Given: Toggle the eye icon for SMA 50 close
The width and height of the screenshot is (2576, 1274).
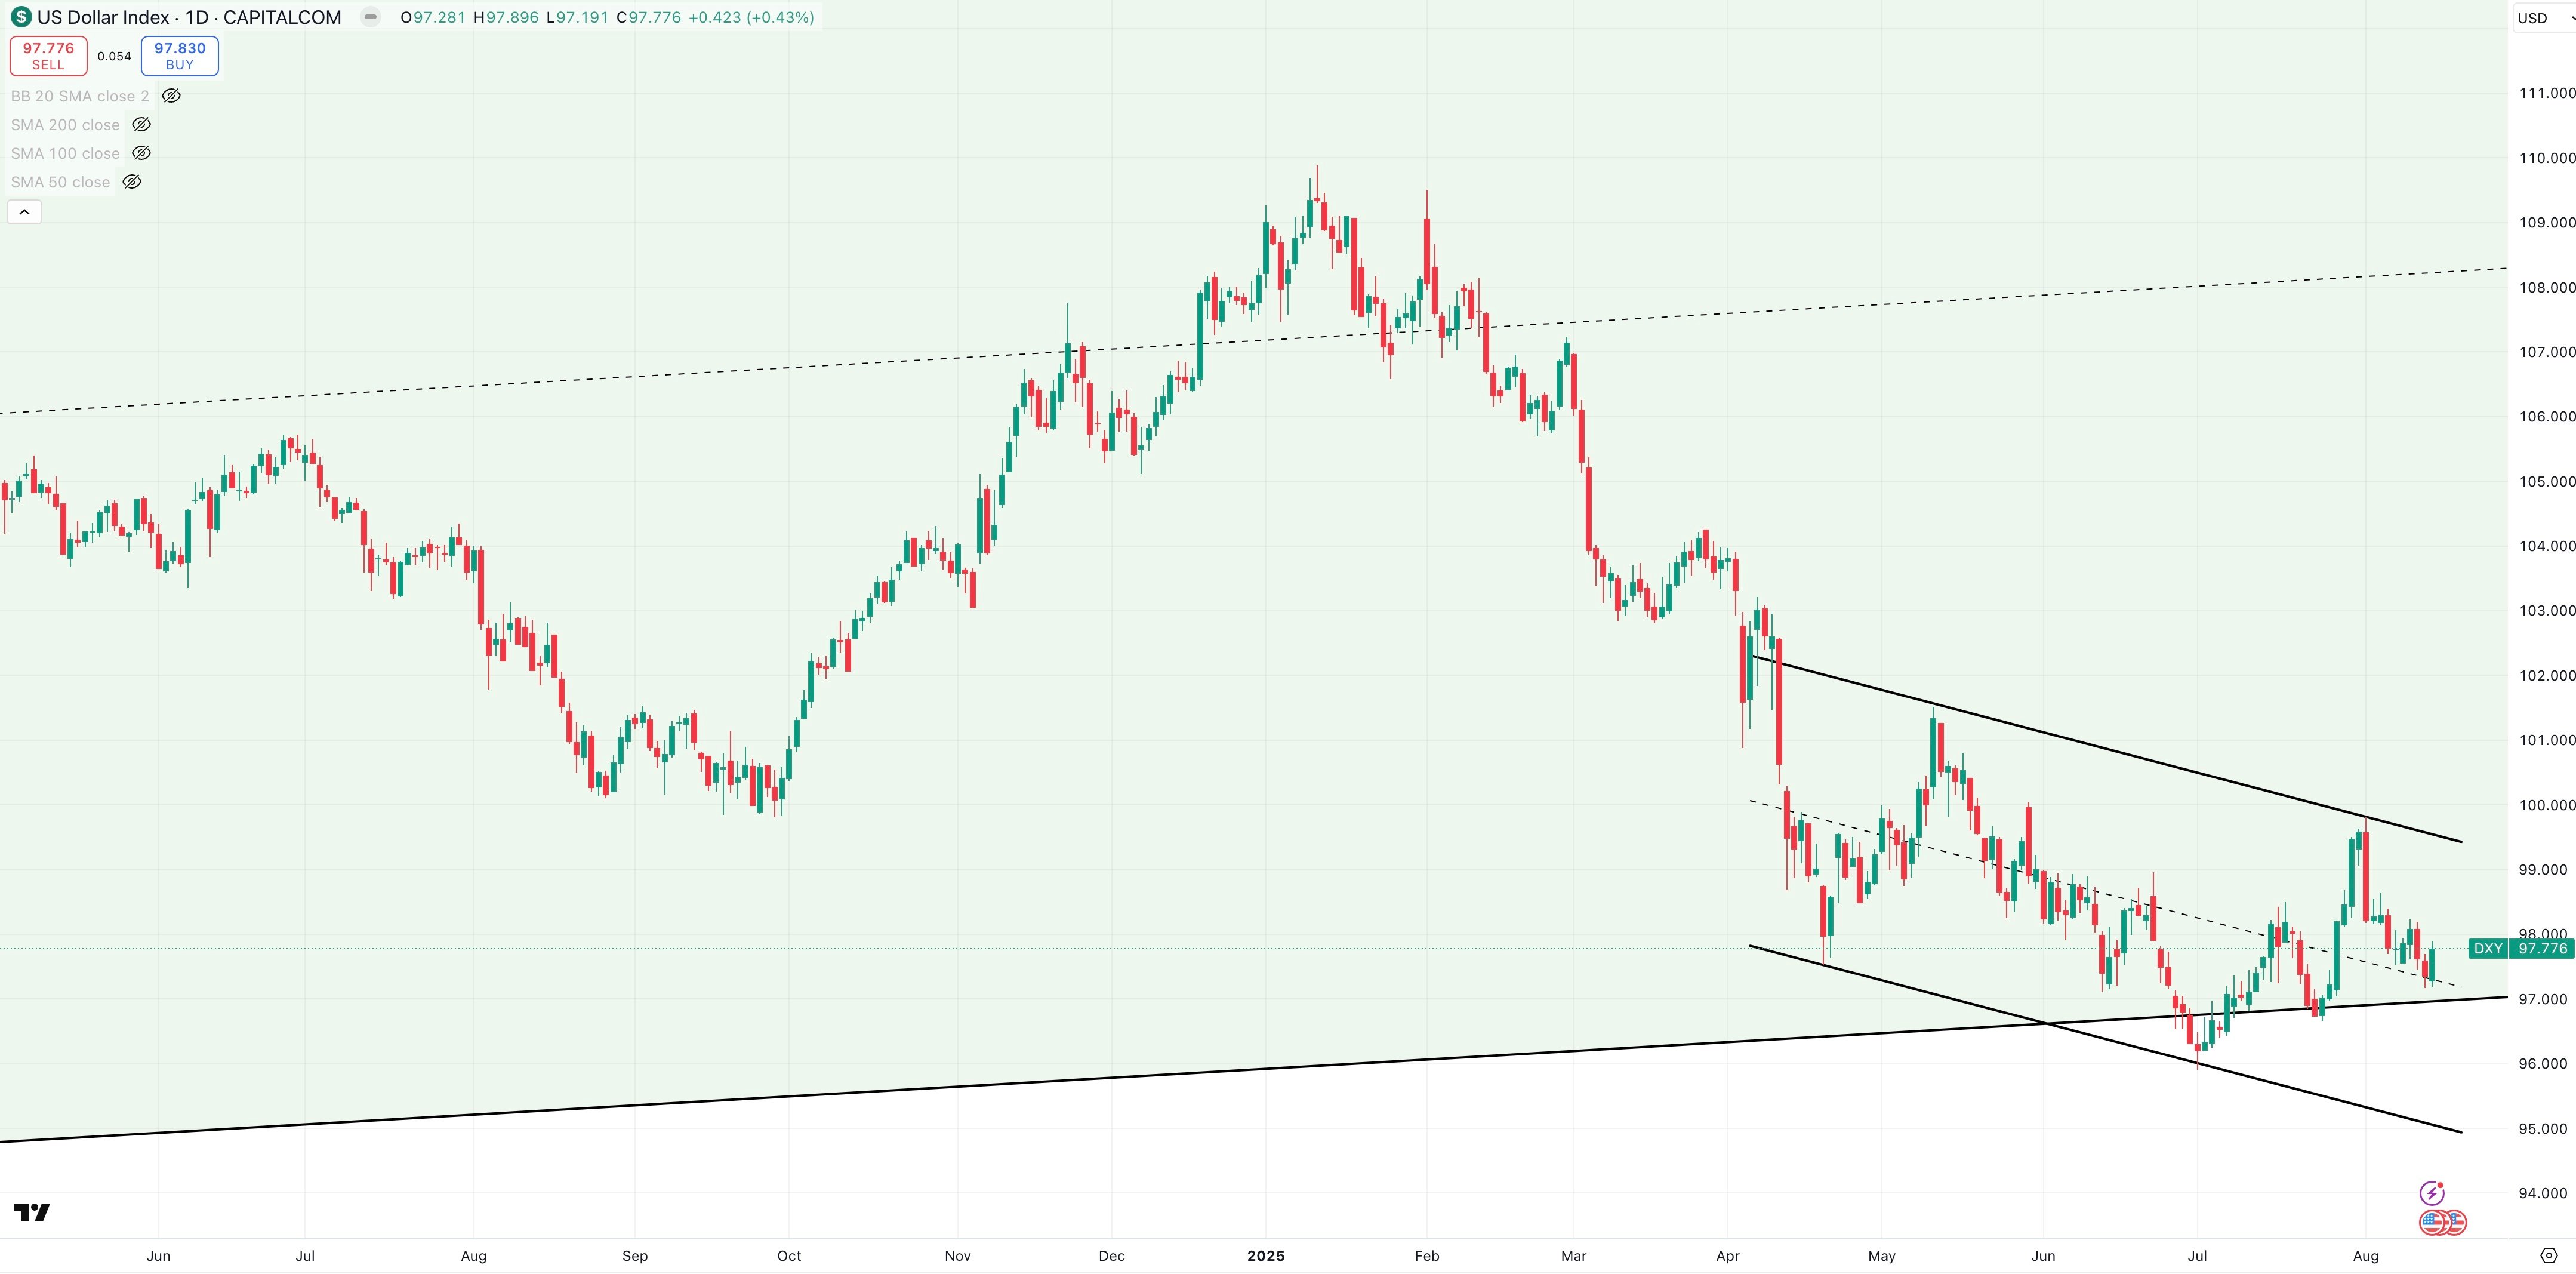Looking at the screenshot, I should (x=132, y=182).
